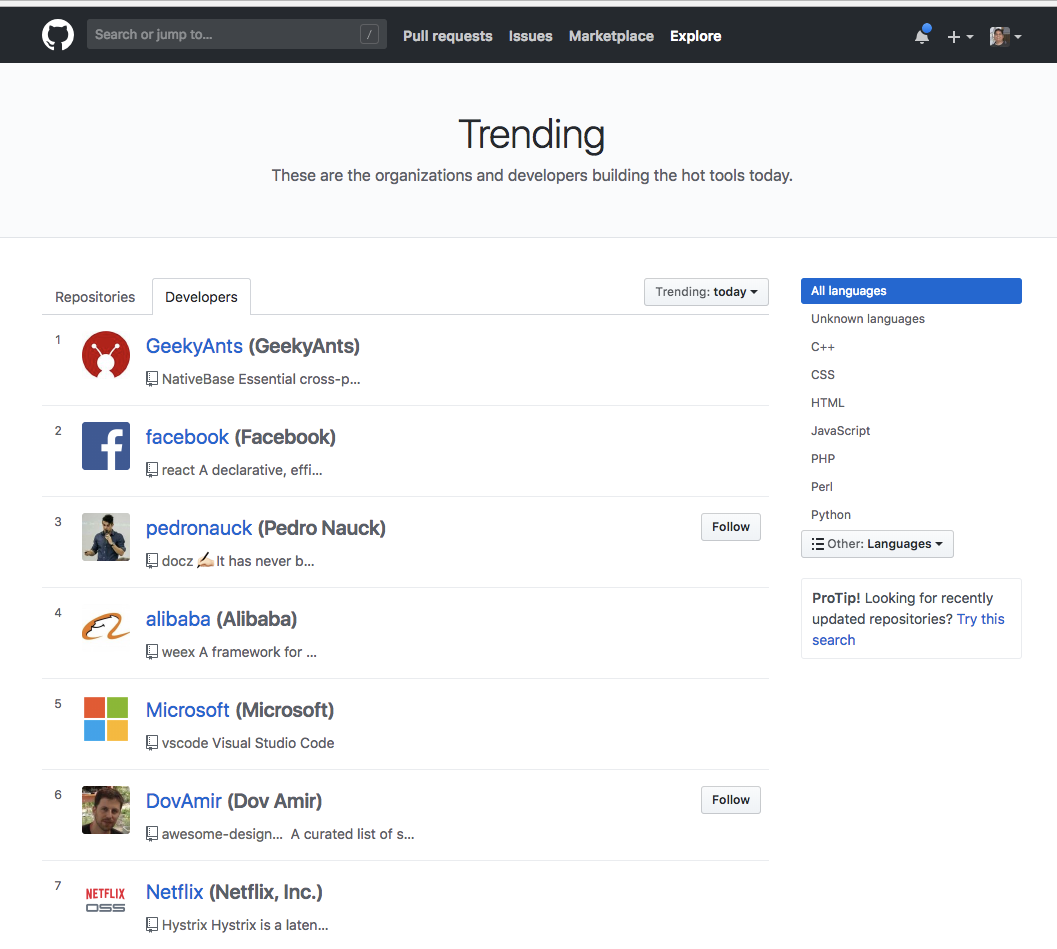Click the repo icon beside vscode
The height and width of the screenshot is (949, 1057).
click(152, 743)
